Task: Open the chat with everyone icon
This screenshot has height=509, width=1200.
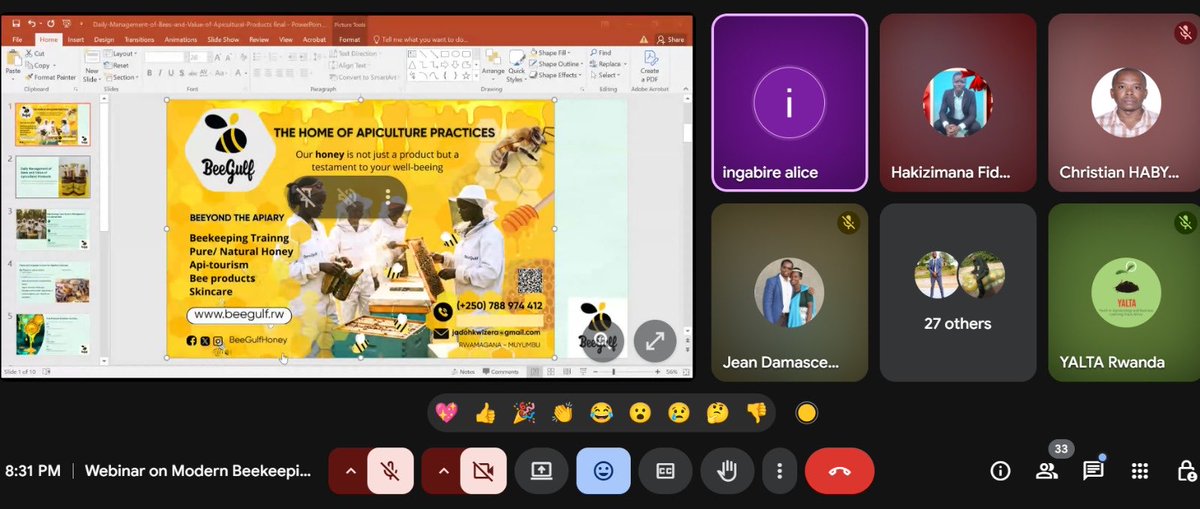Action: pos(1093,471)
